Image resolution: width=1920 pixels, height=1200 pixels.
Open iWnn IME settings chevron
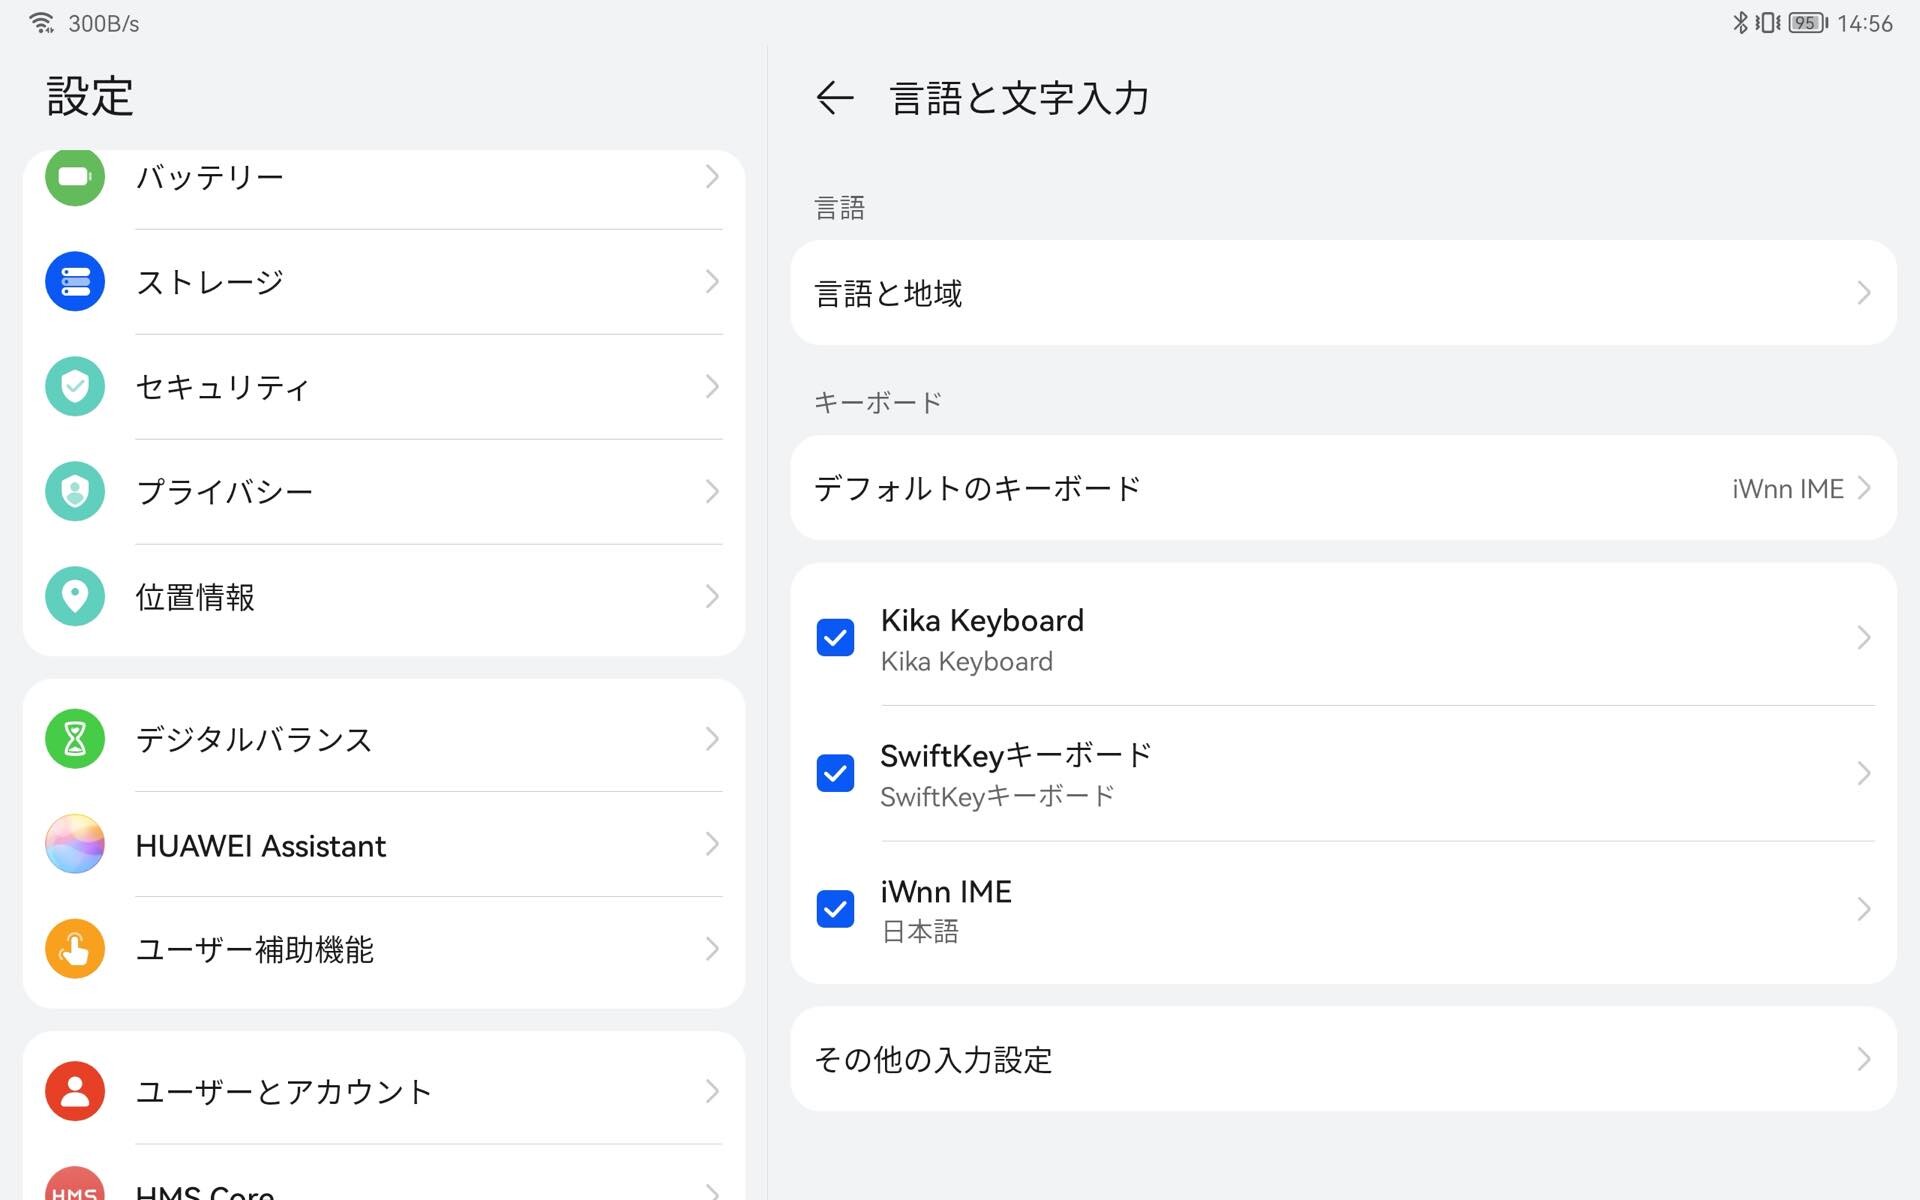click(x=1864, y=909)
